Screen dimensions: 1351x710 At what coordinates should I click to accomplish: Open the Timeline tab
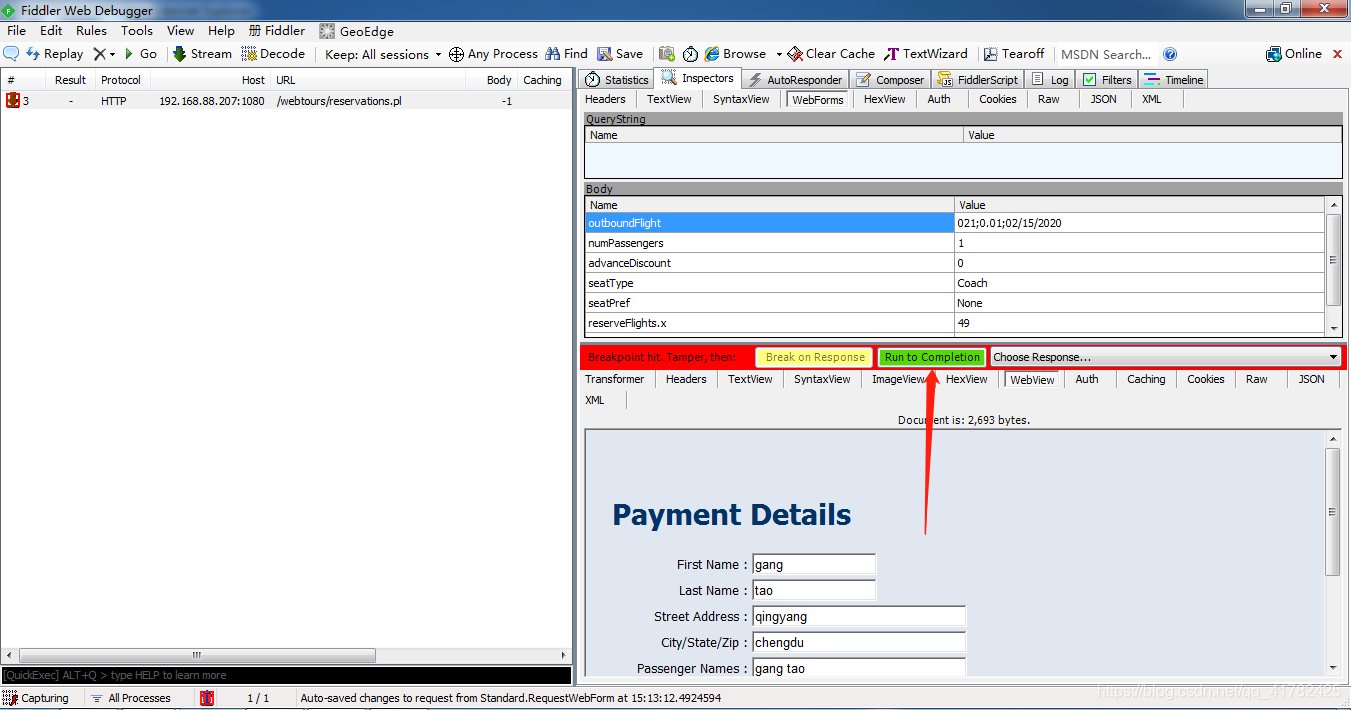1174,79
